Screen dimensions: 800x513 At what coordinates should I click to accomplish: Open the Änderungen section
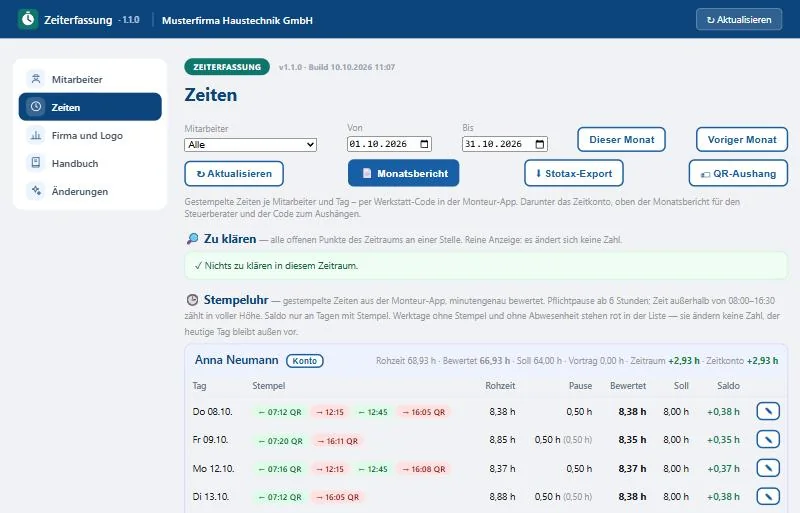click(90, 191)
